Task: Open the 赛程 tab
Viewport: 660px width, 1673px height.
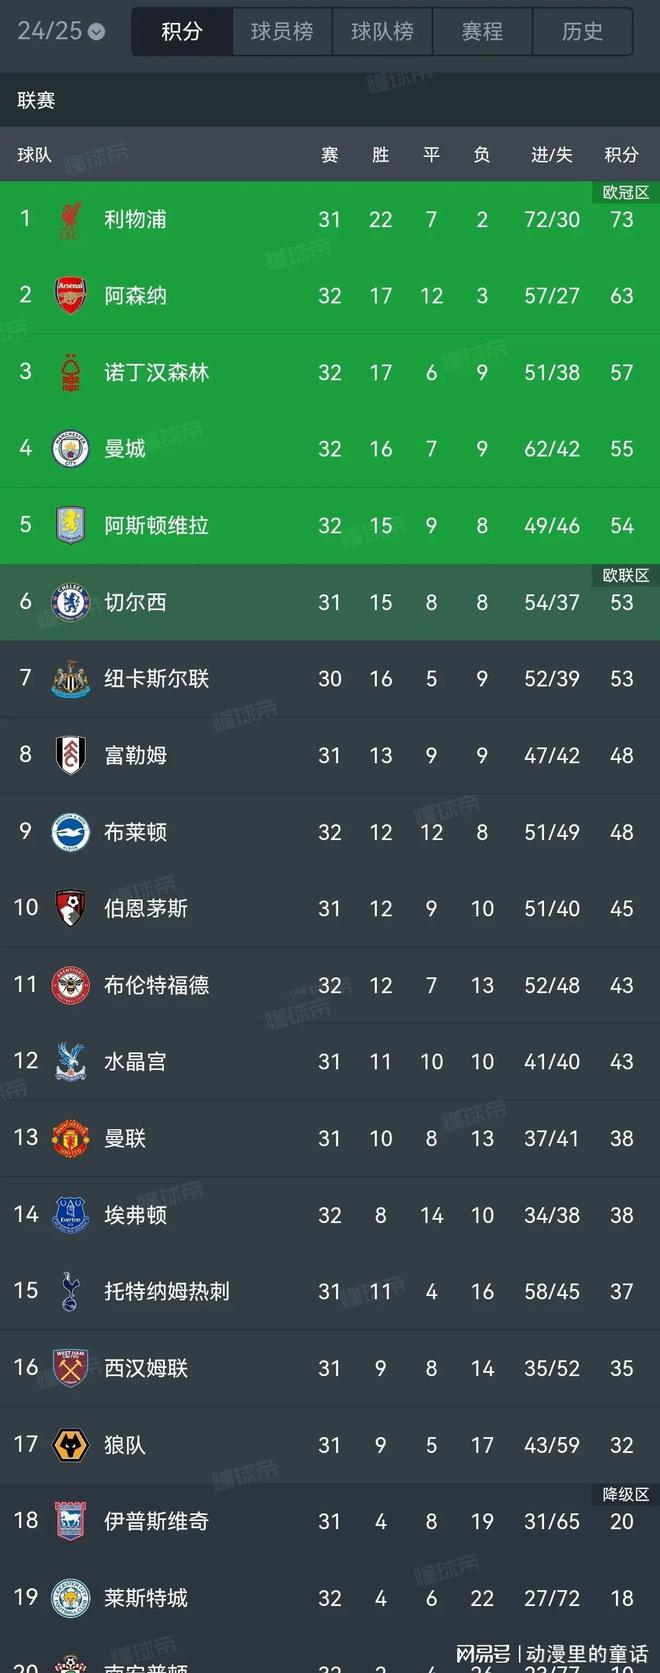Action: point(482,32)
